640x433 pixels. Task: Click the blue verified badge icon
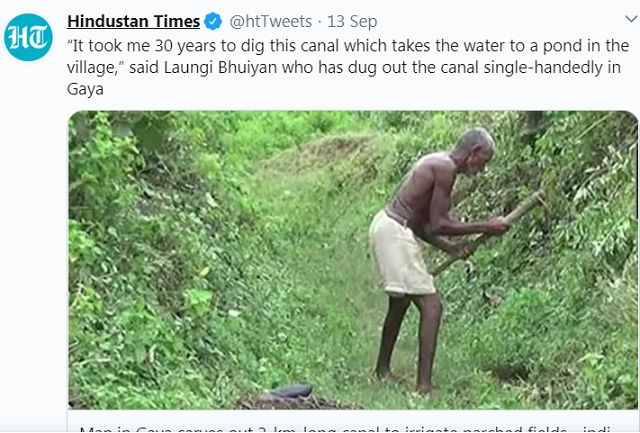214,21
